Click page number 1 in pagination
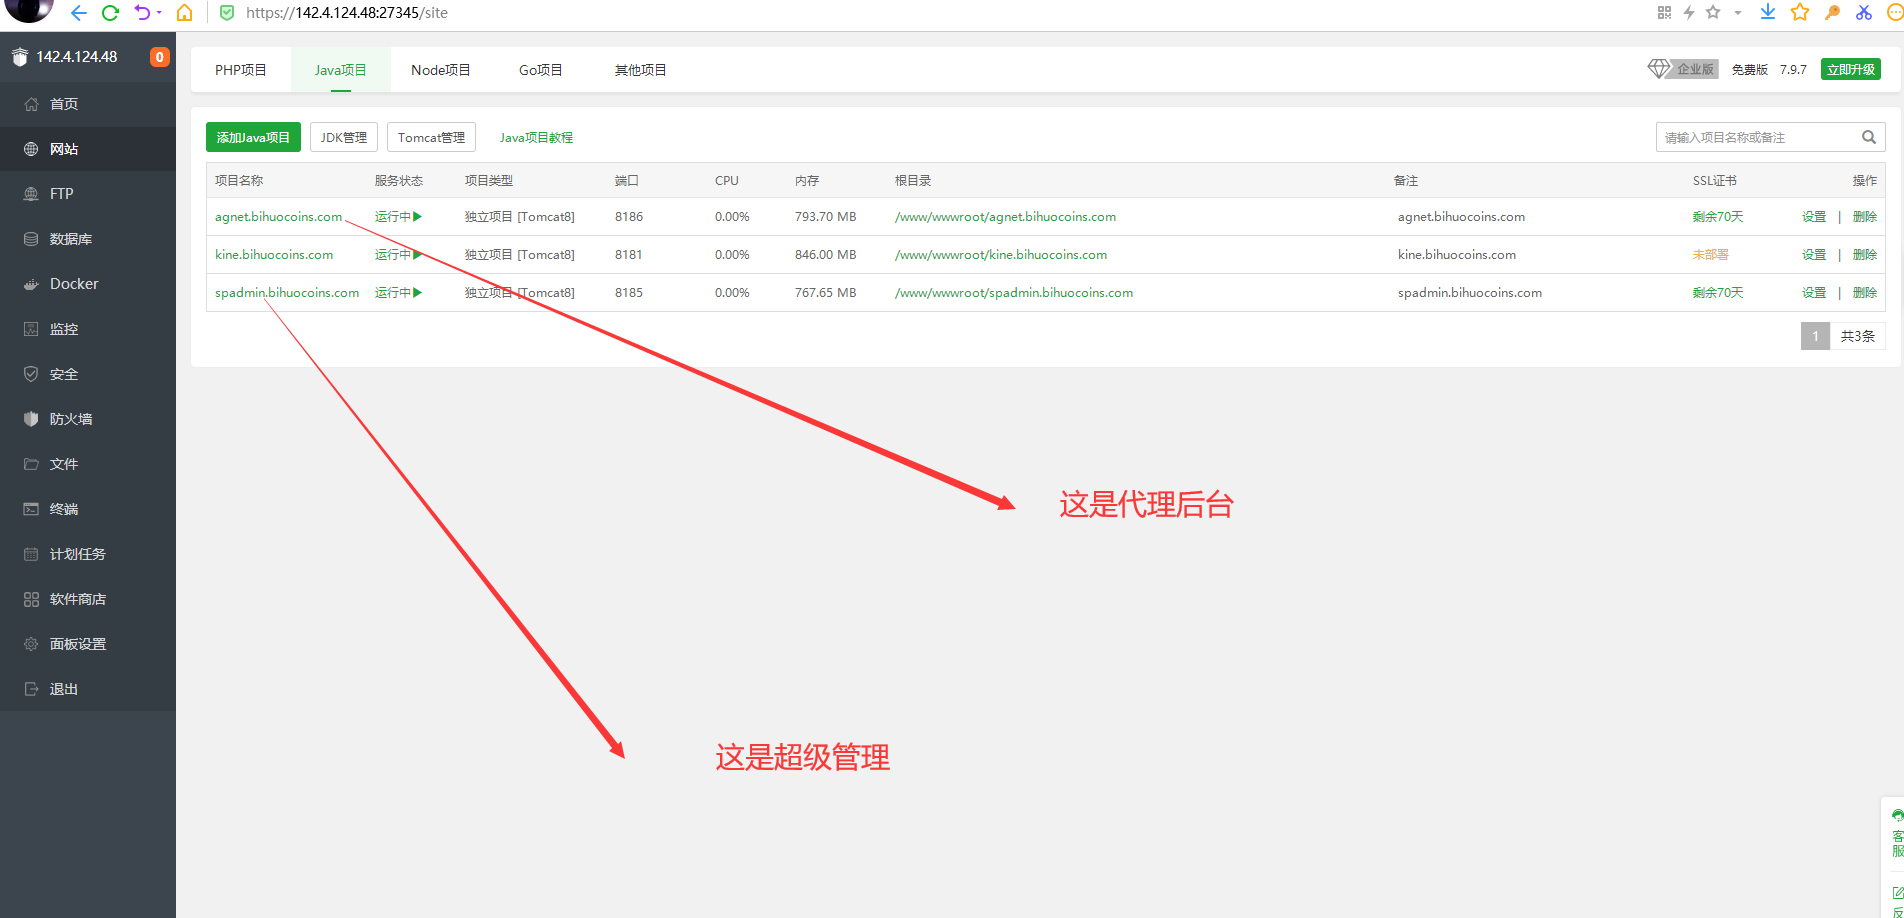Image resolution: width=1904 pixels, height=918 pixels. [1815, 336]
